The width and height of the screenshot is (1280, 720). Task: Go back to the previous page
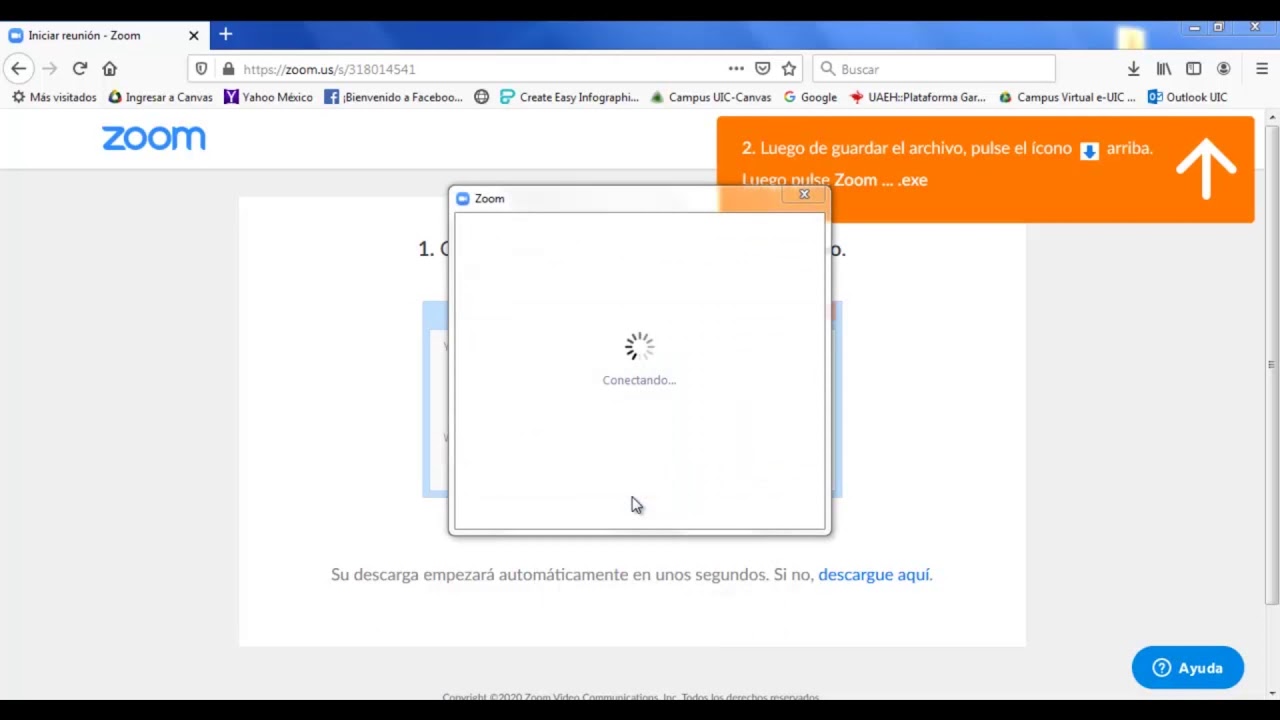19,69
